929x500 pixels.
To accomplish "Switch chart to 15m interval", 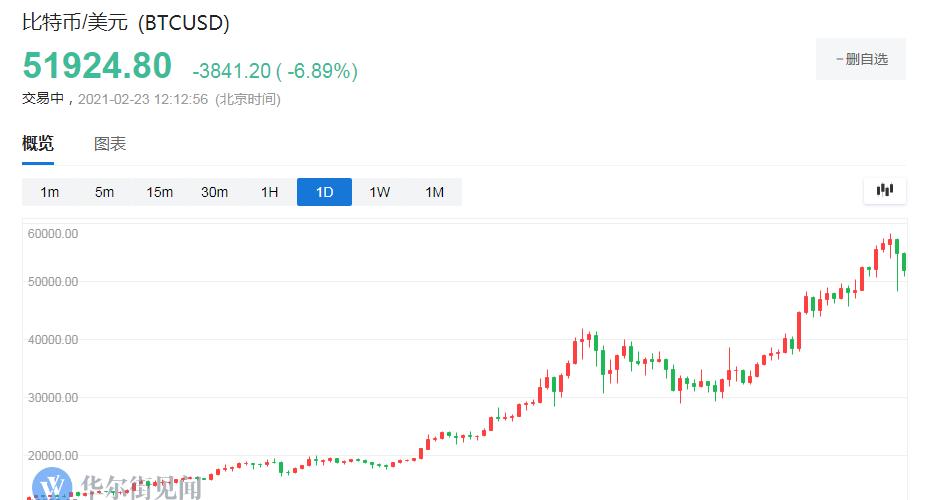I will [x=159, y=192].
